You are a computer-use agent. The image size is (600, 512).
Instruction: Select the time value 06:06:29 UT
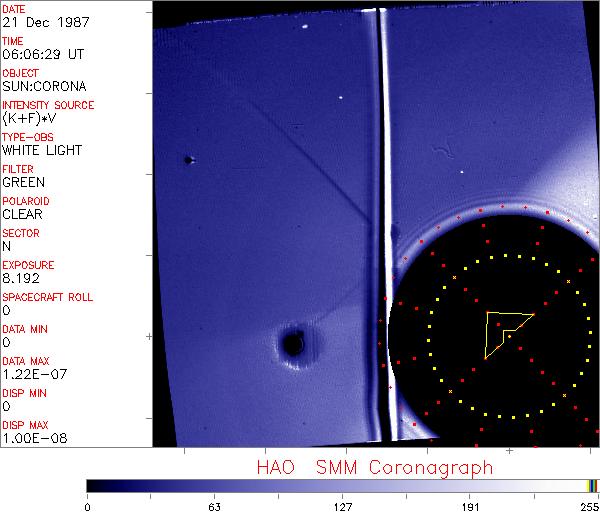point(43,54)
